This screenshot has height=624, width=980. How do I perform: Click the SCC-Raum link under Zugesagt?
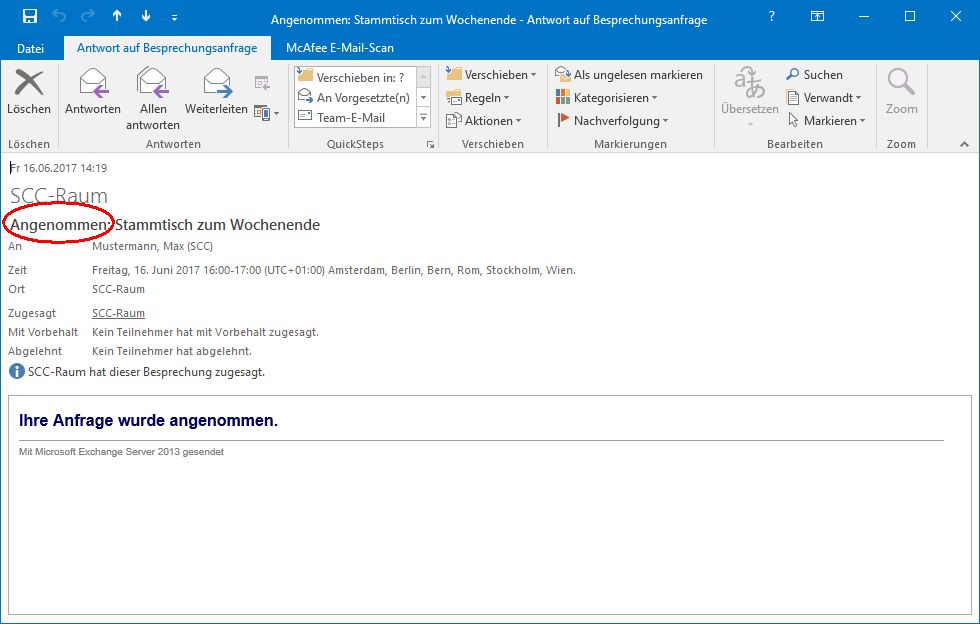(x=118, y=313)
